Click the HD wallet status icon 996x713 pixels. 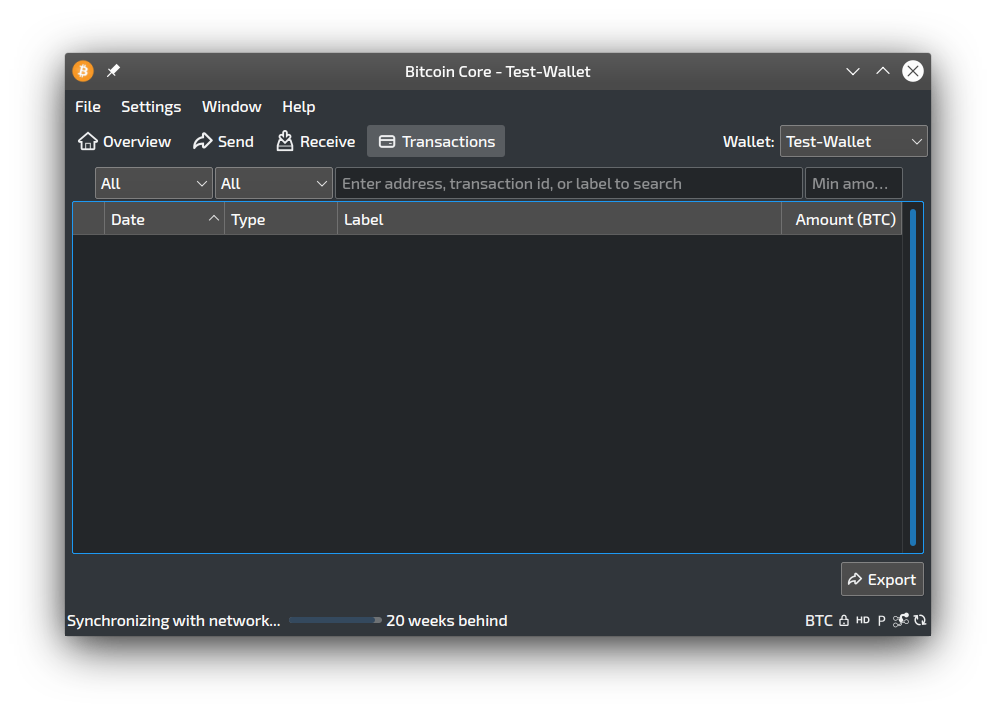click(863, 620)
